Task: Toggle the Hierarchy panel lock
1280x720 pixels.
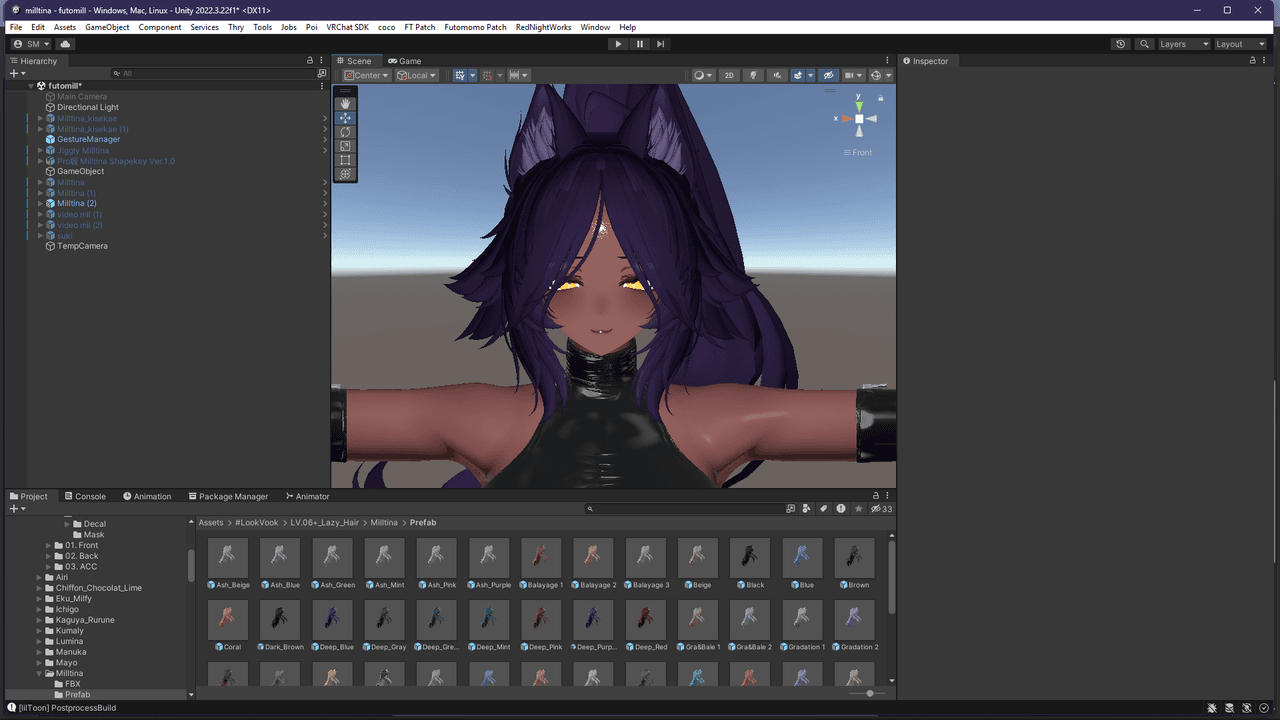Action: [x=310, y=61]
